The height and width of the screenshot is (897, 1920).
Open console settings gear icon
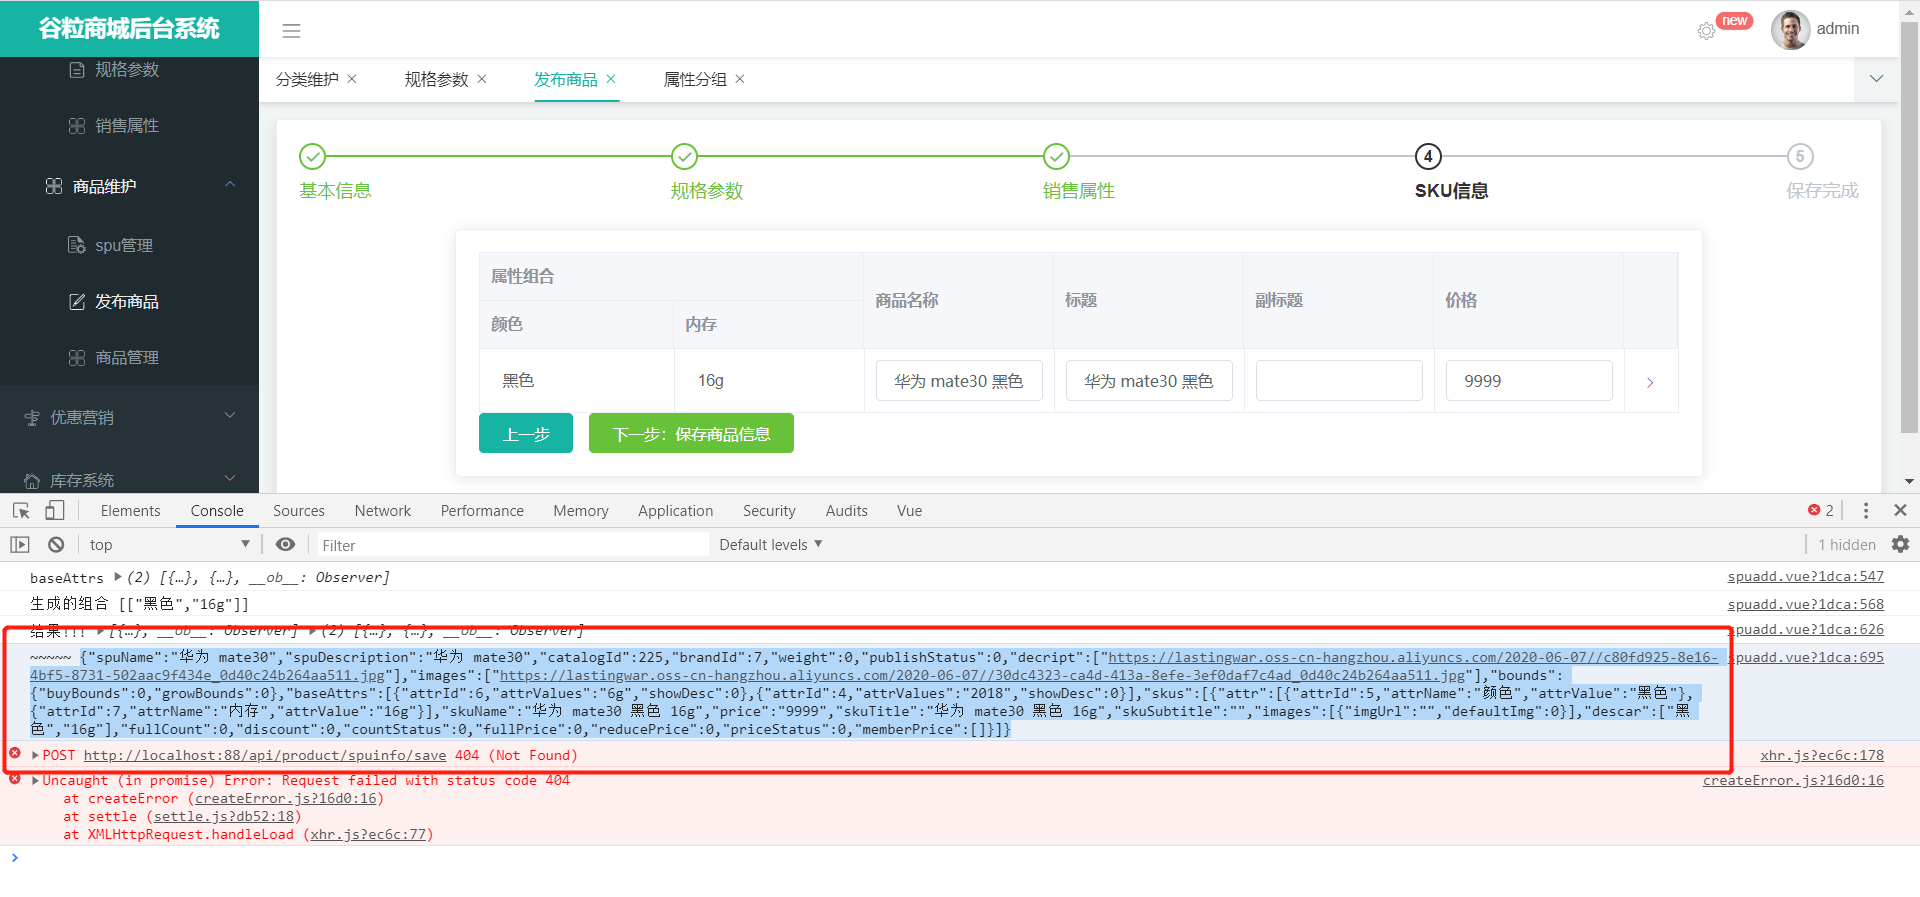[1900, 545]
